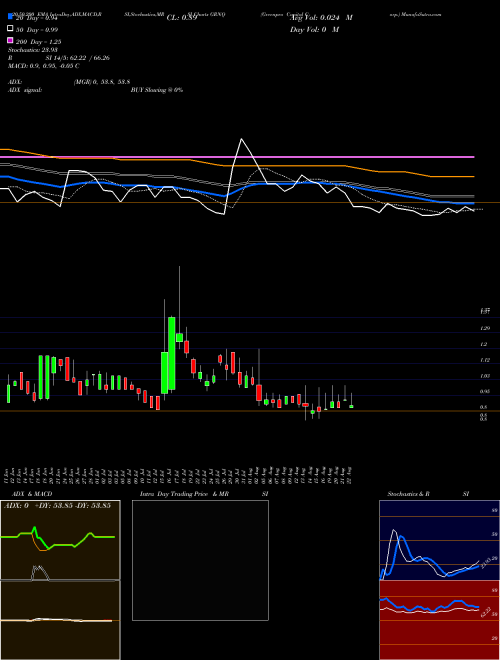Image resolution: width=500 pixels, height=660 pixels.
Task: Open the empty Intra Day Trading Price panel
Action: tap(200, 560)
